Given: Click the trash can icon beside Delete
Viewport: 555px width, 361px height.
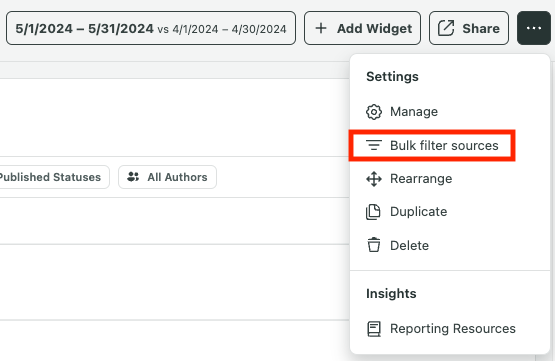Looking at the screenshot, I should coord(374,245).
